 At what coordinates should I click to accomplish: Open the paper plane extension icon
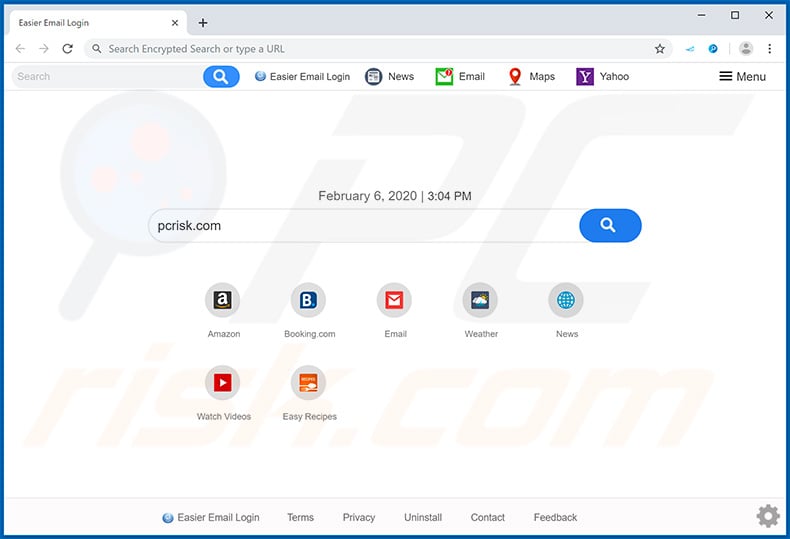690,49
